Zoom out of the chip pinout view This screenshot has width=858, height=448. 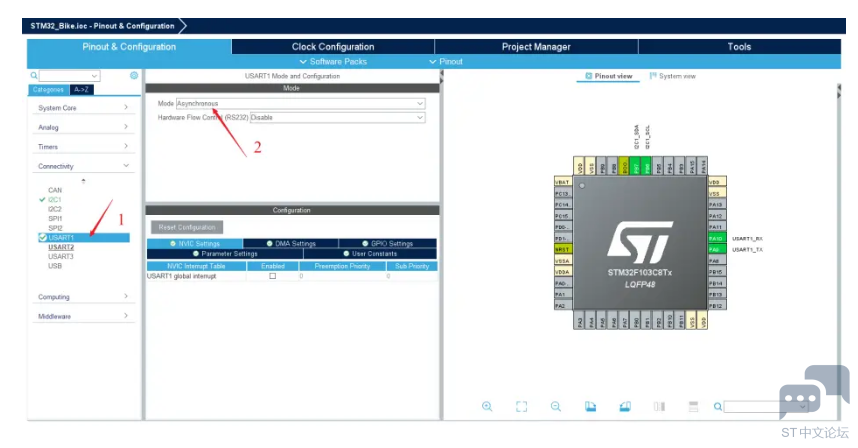[x=556, y=406]
